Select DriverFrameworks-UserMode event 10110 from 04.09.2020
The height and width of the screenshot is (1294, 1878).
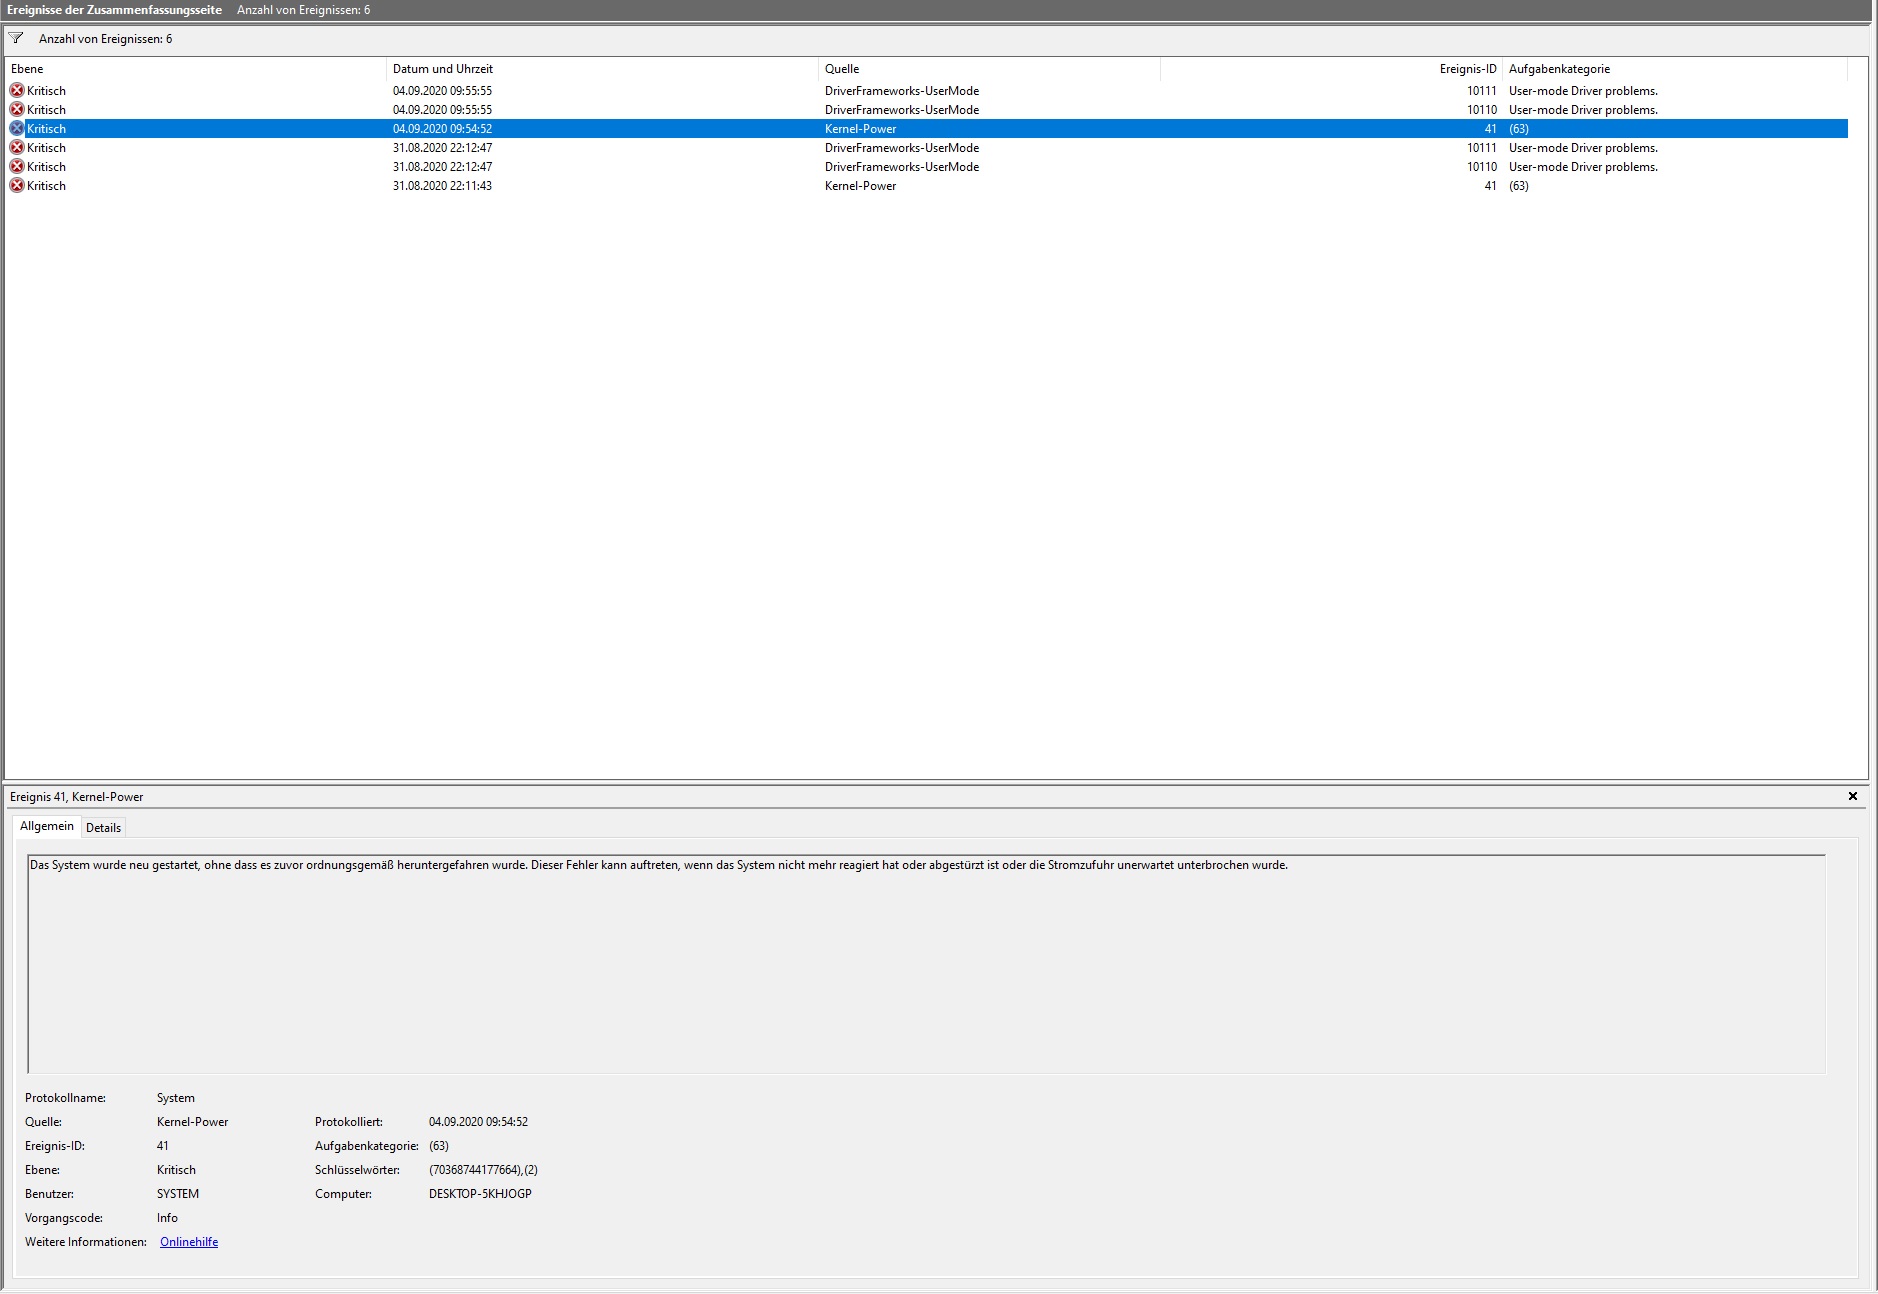(927, 109)
